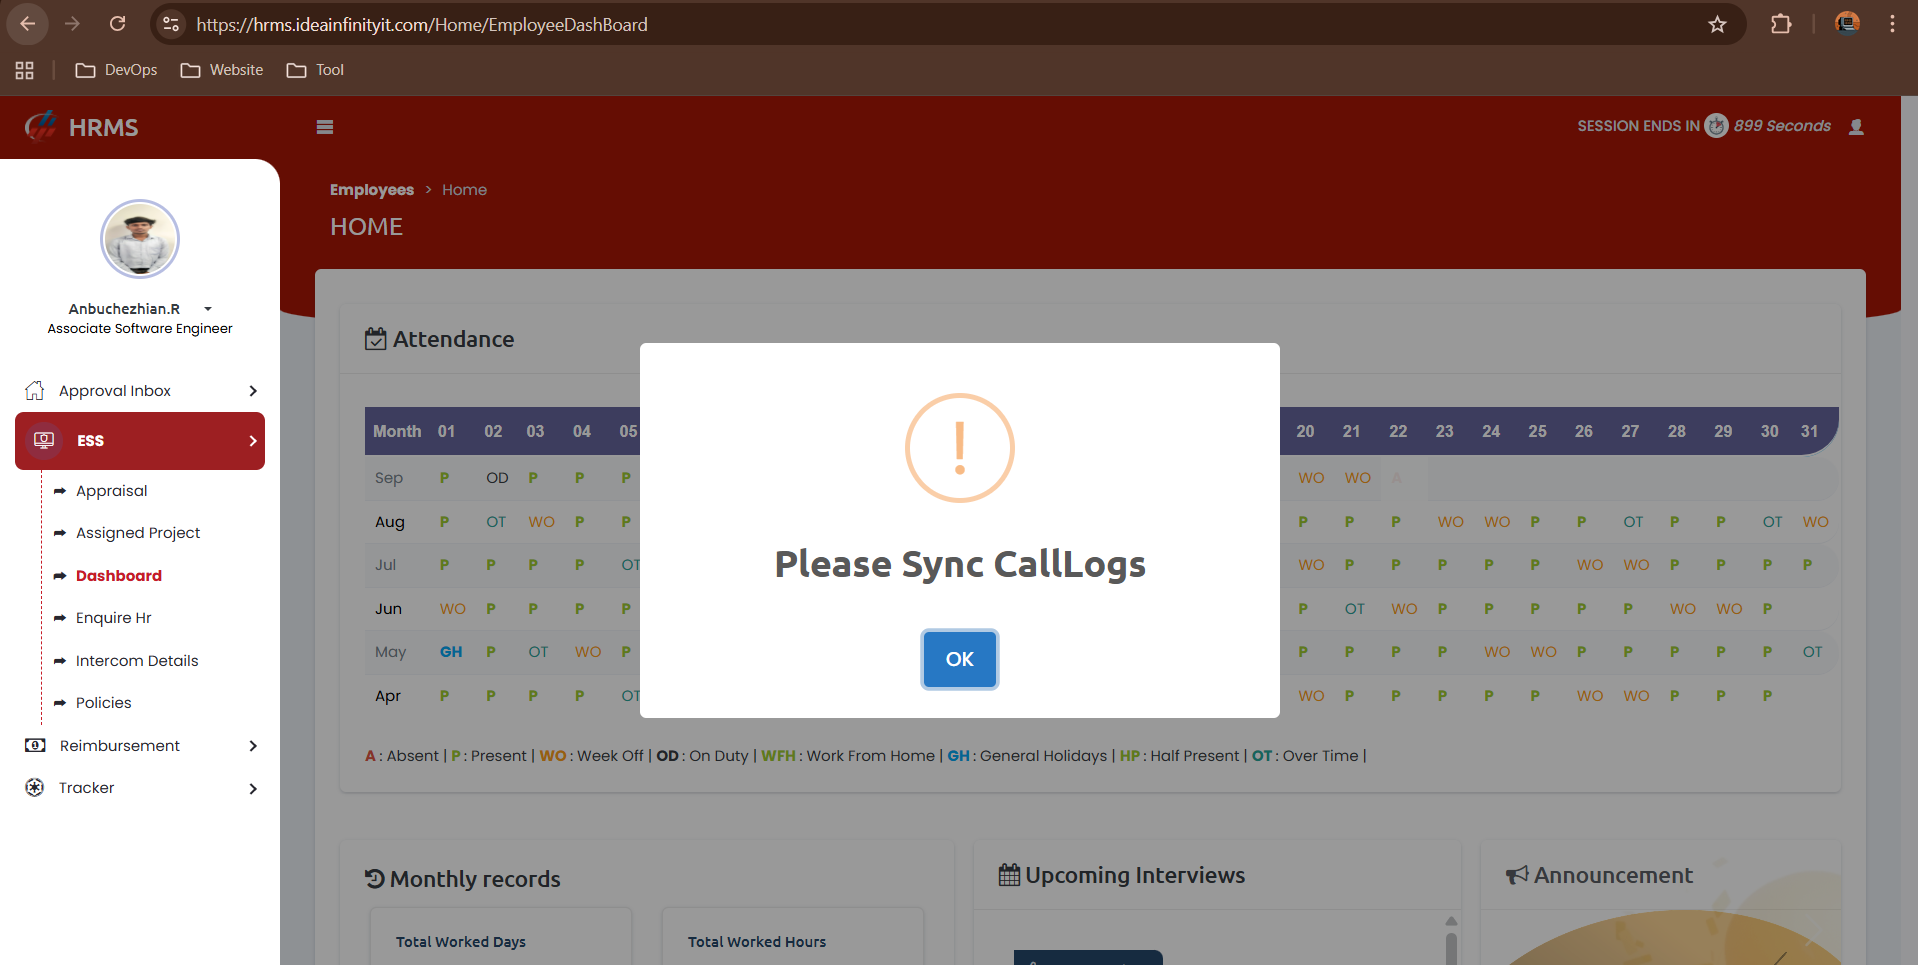Expand the Anbuchezhian.R profile dropdown arrow
Screen dimensions: 1918x965
pyautogui.click(x=208, y=309)
